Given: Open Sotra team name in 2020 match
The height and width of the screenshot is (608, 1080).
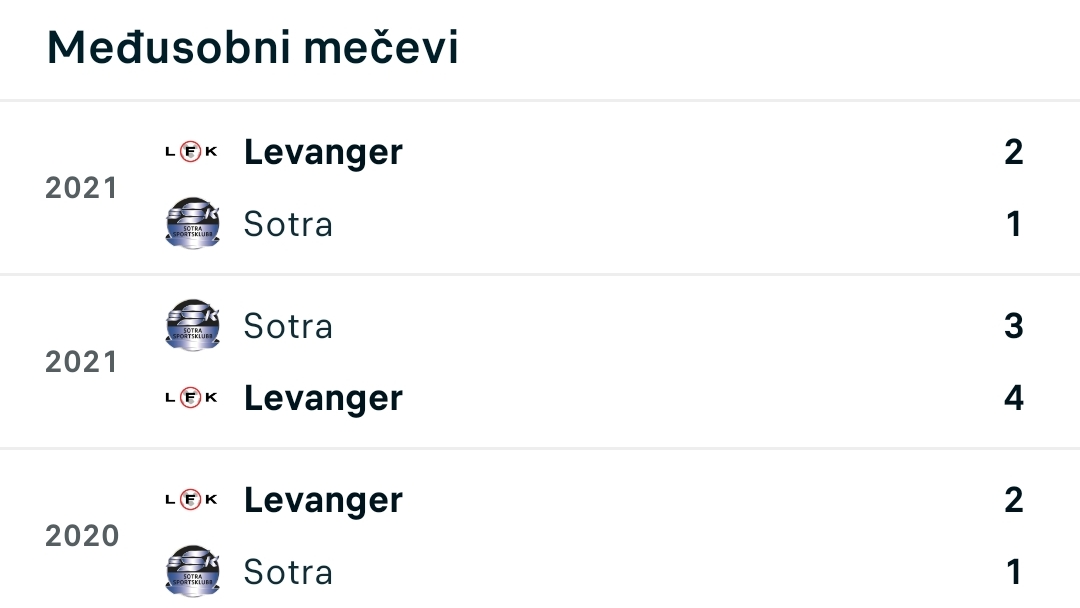Looking at the screenshot, I should [x=288, y=573].
